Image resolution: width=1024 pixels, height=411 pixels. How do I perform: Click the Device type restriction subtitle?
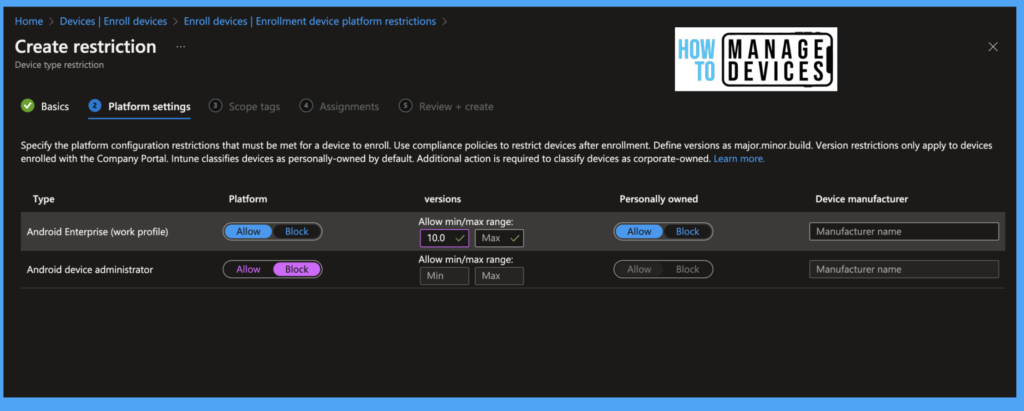[59, 65]
